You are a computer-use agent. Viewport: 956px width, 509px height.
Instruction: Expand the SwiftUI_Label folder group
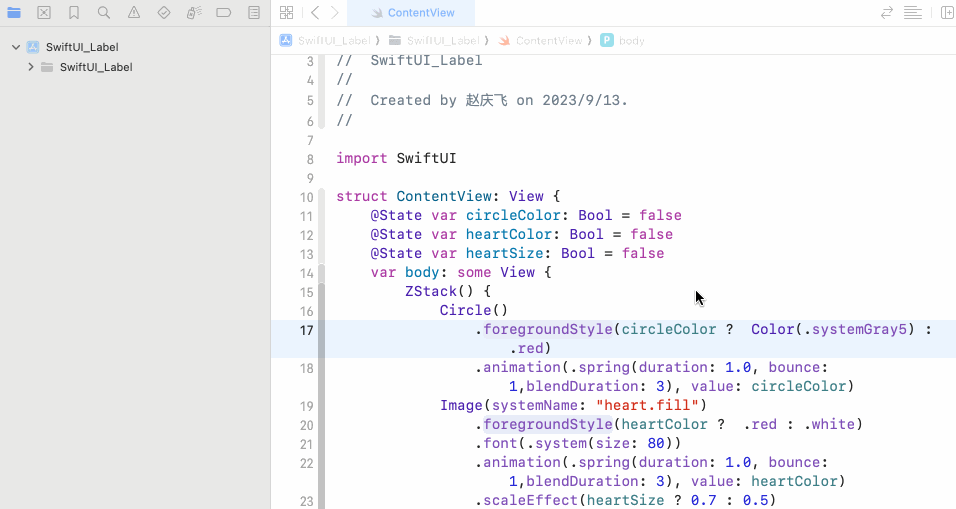(31, 67)
